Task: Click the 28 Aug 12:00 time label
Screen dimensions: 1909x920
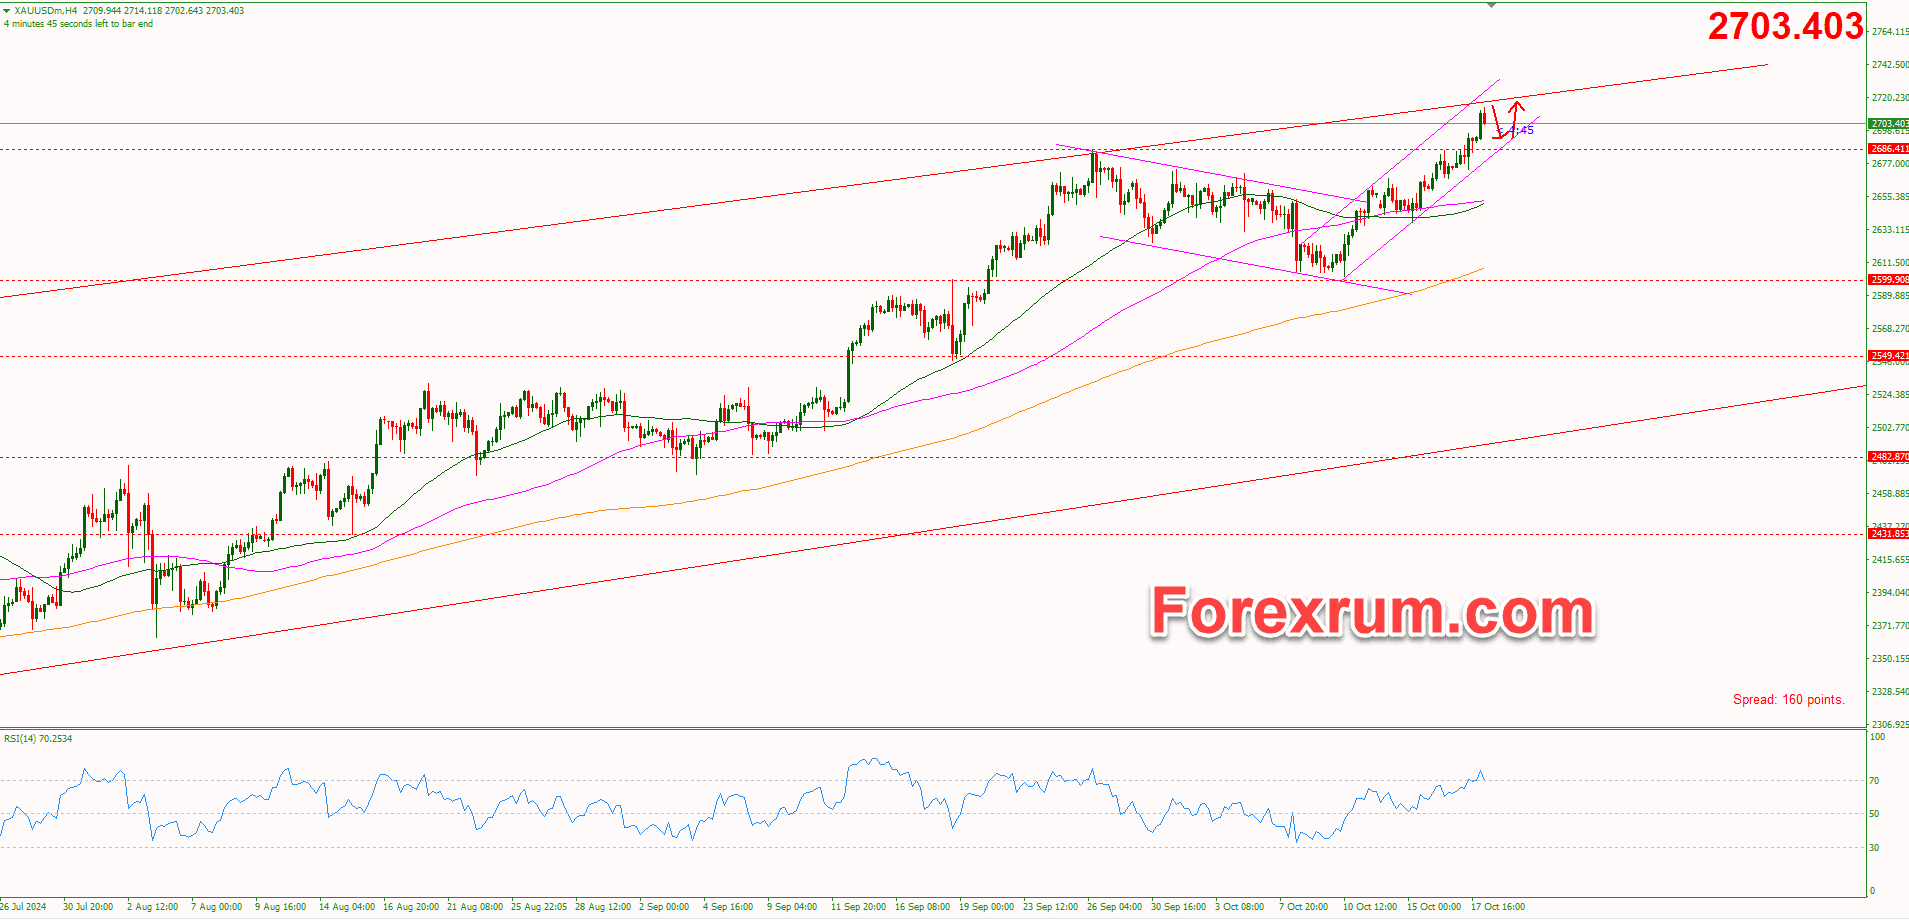Action: [603, 907]
